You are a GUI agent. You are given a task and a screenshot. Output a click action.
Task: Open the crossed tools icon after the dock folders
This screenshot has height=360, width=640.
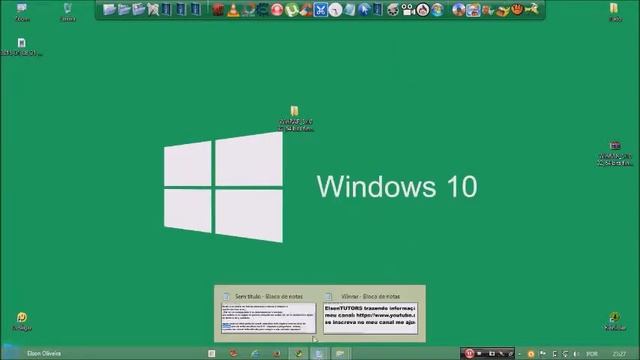(153, 9)
